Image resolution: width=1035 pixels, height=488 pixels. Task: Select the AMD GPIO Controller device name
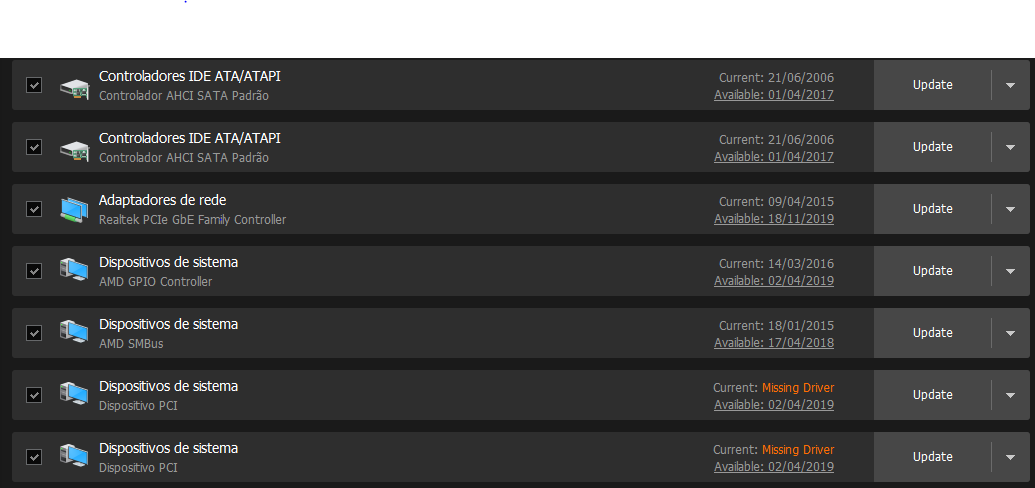[156, 282]
